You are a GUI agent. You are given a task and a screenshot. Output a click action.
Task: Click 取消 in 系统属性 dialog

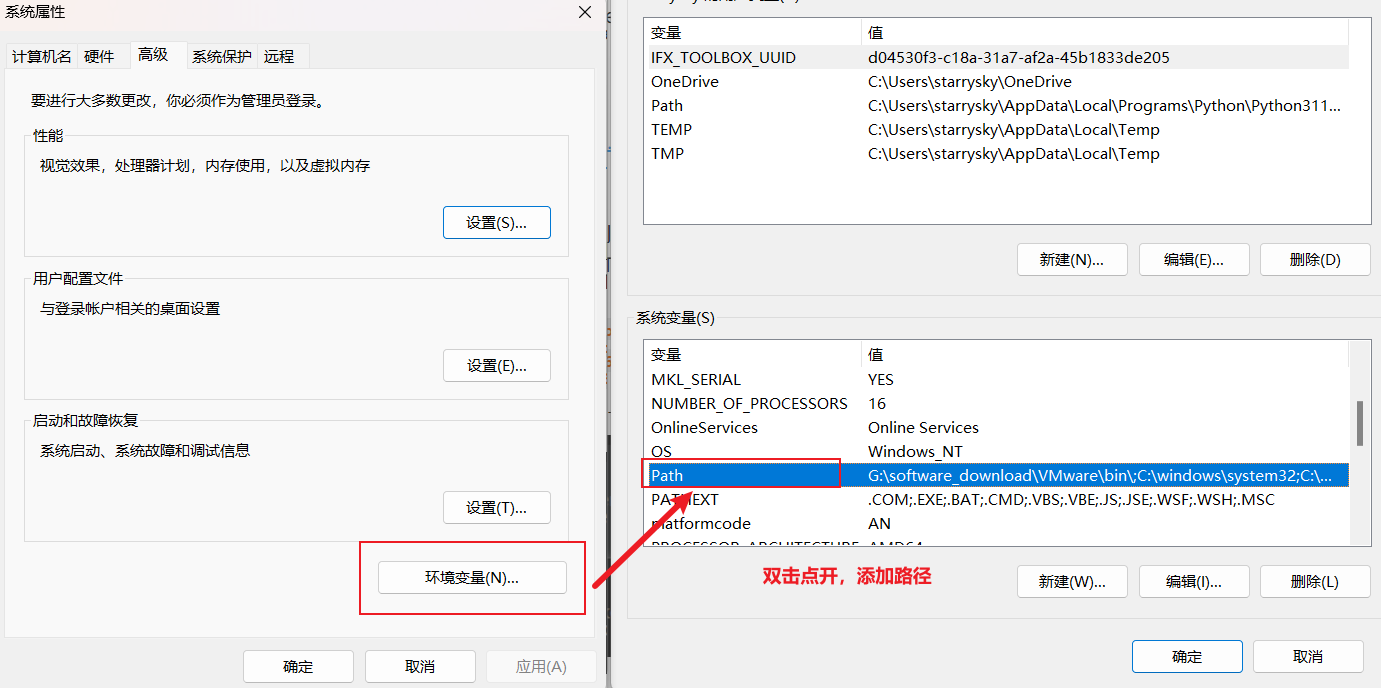(420, 667)
